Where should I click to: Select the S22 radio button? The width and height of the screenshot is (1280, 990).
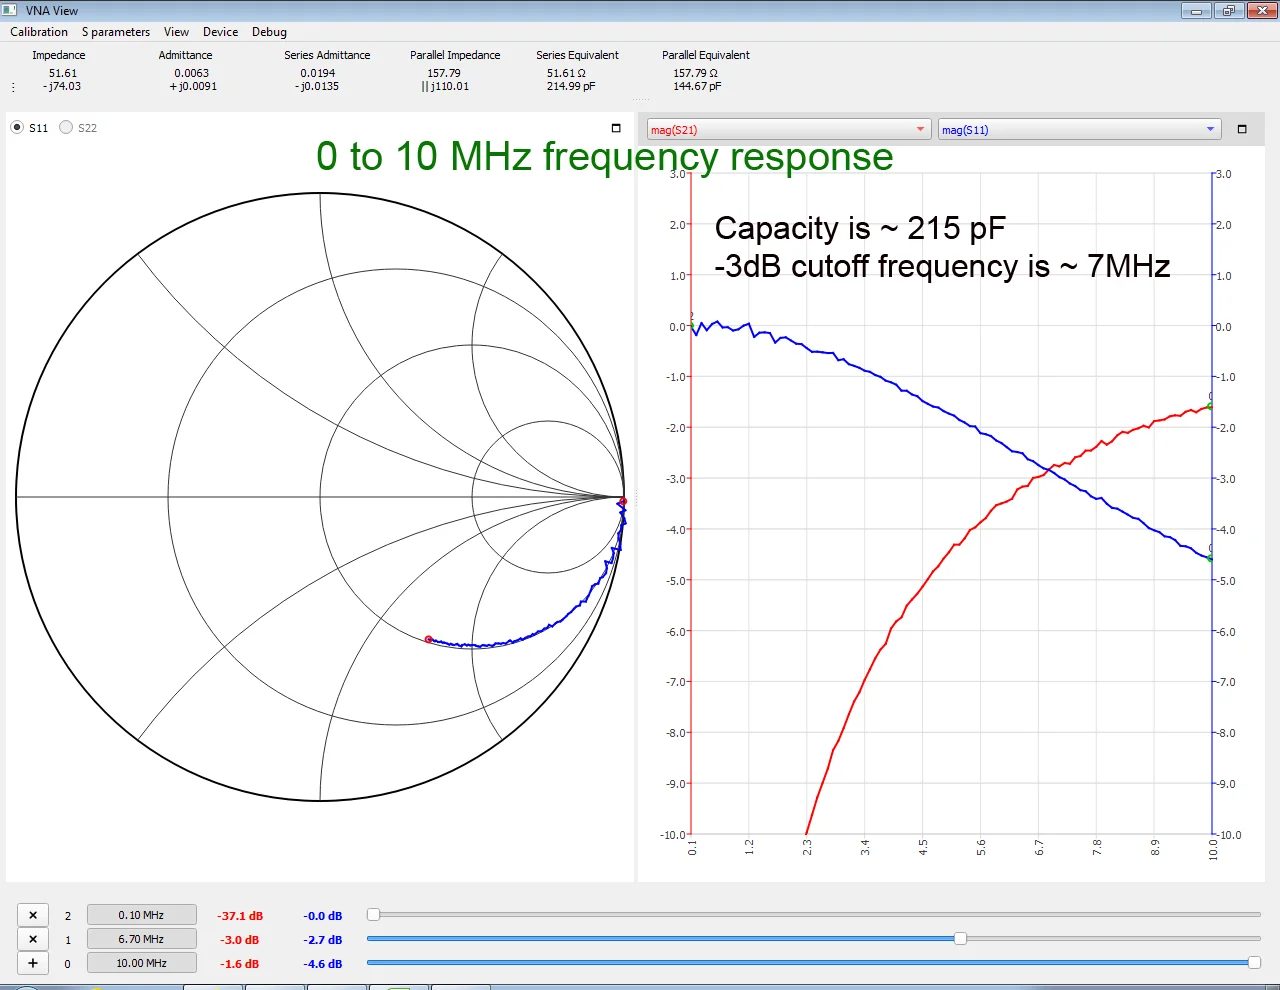click(66, 127)
